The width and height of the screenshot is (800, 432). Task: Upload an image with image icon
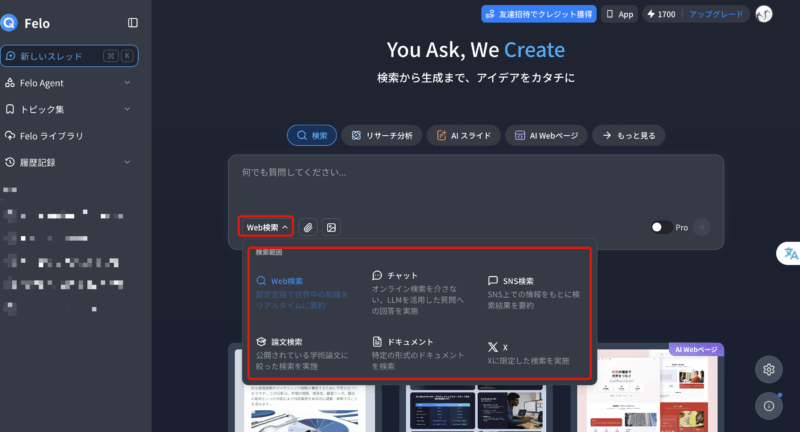pyautogui.click(x=331, y=227)
